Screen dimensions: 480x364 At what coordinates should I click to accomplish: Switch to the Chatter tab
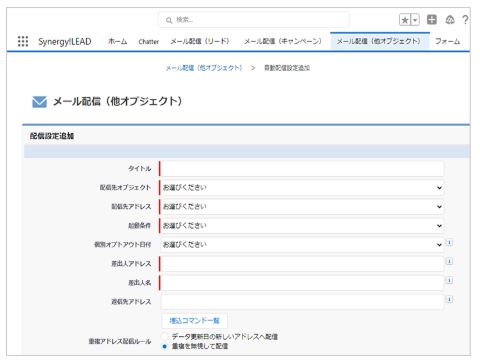[x=149, y=42]
